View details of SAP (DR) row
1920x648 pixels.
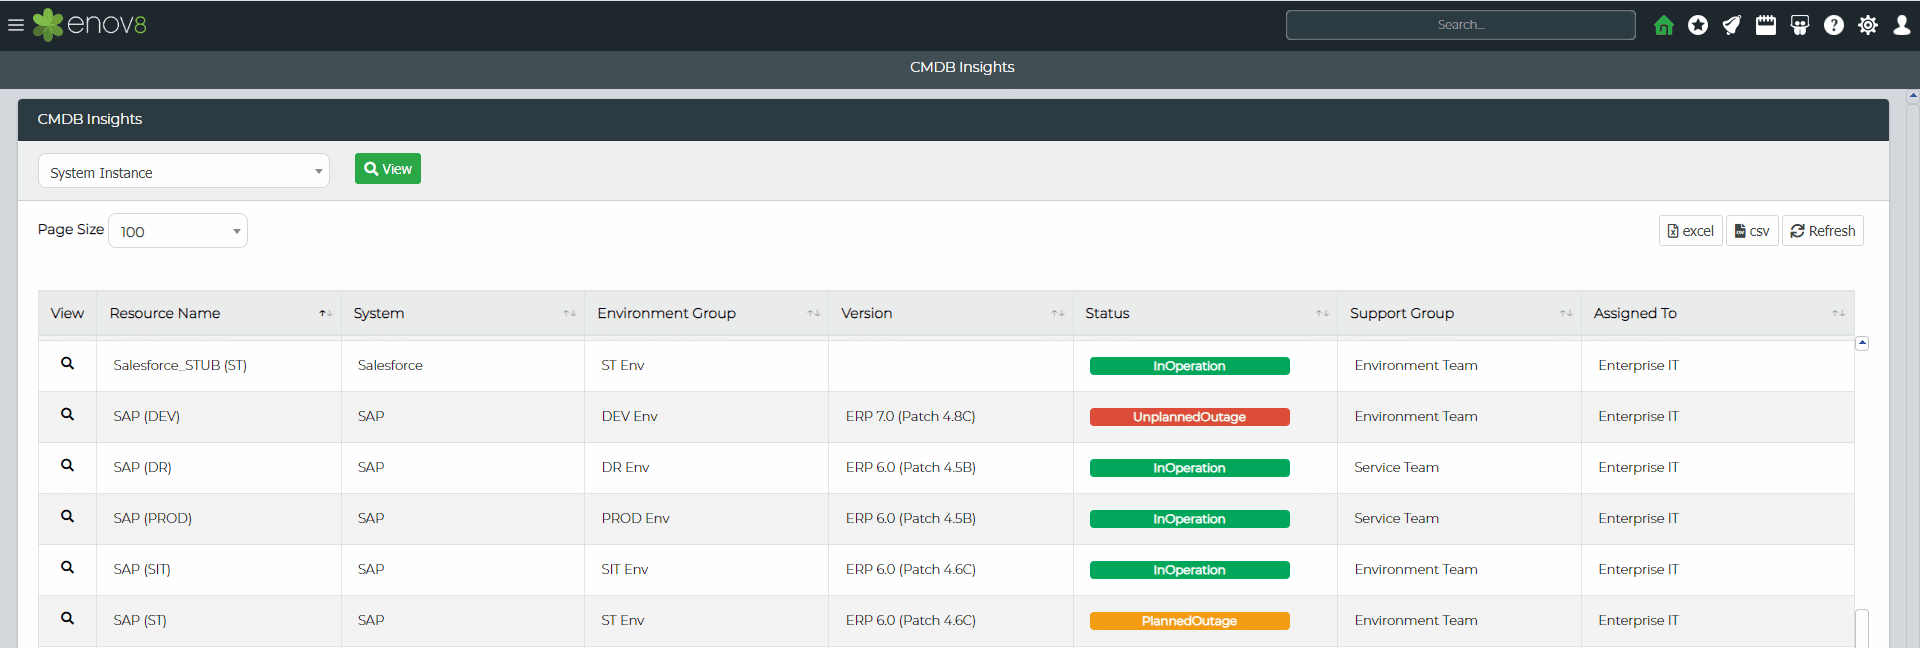67,466
